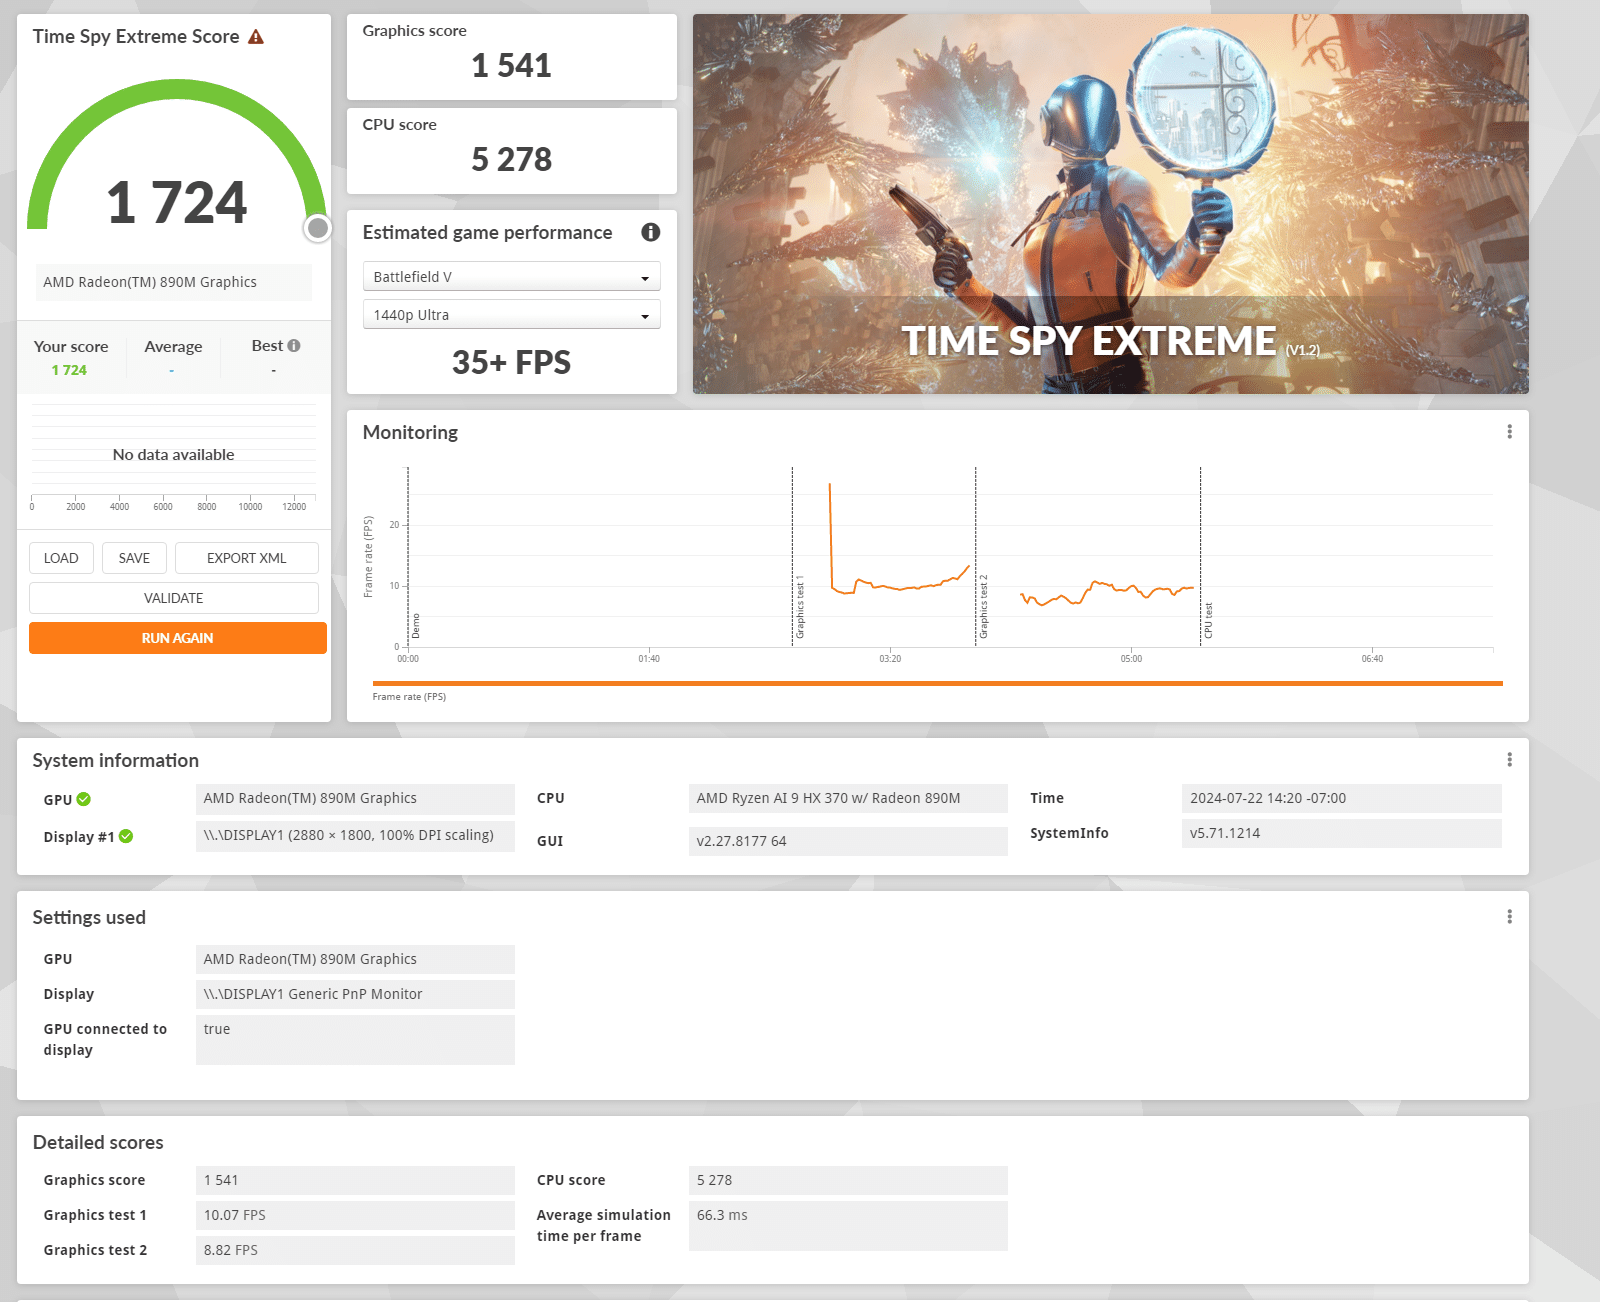1600x1302 pixels.
Task: Select the detailed CPU score 5 278 field
Action: [x=848, y=1180]
